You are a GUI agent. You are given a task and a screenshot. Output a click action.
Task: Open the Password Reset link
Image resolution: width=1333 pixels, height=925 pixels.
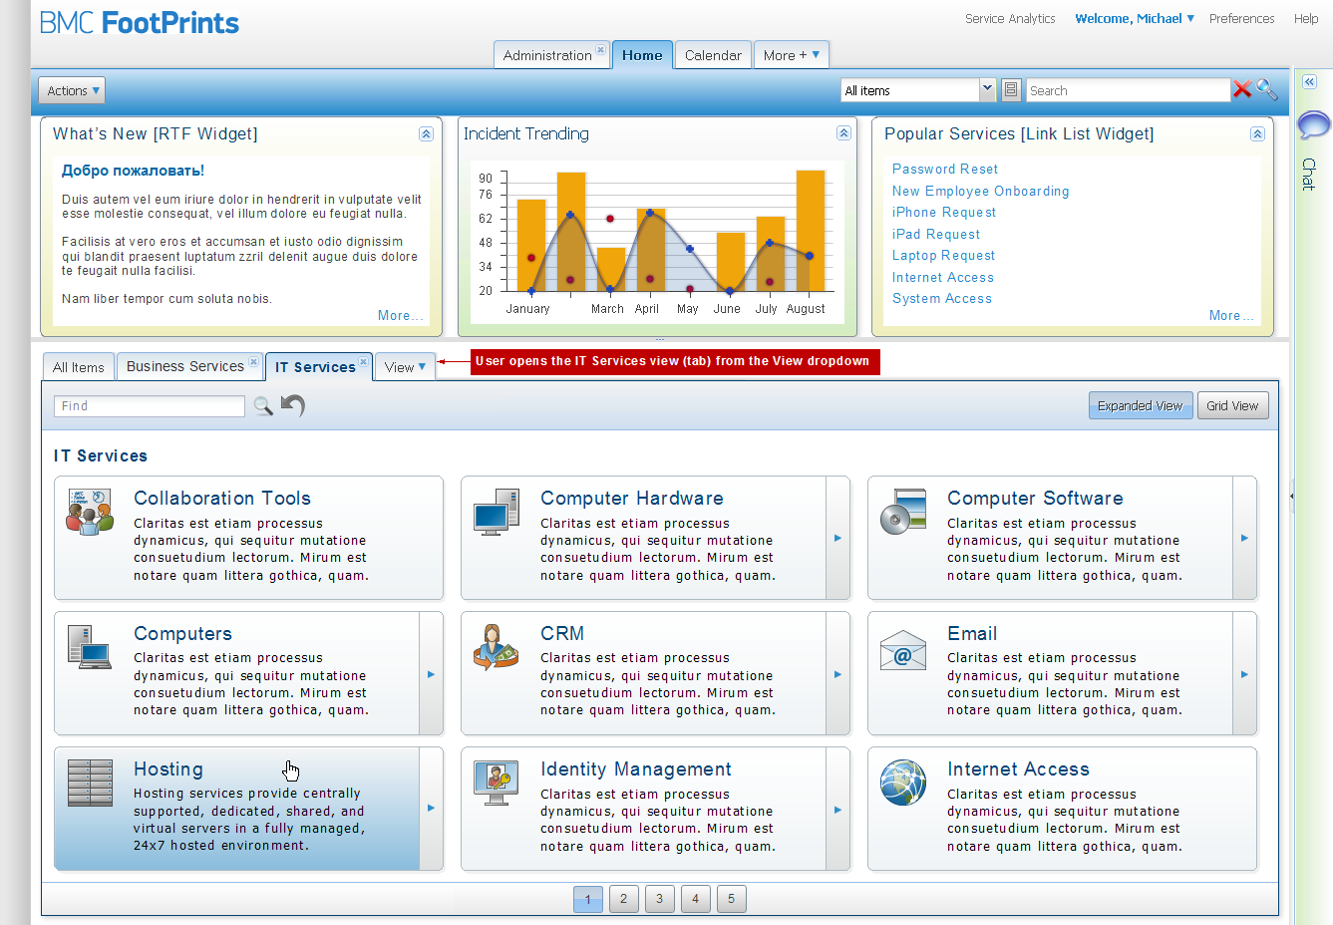tap(944, 169)
